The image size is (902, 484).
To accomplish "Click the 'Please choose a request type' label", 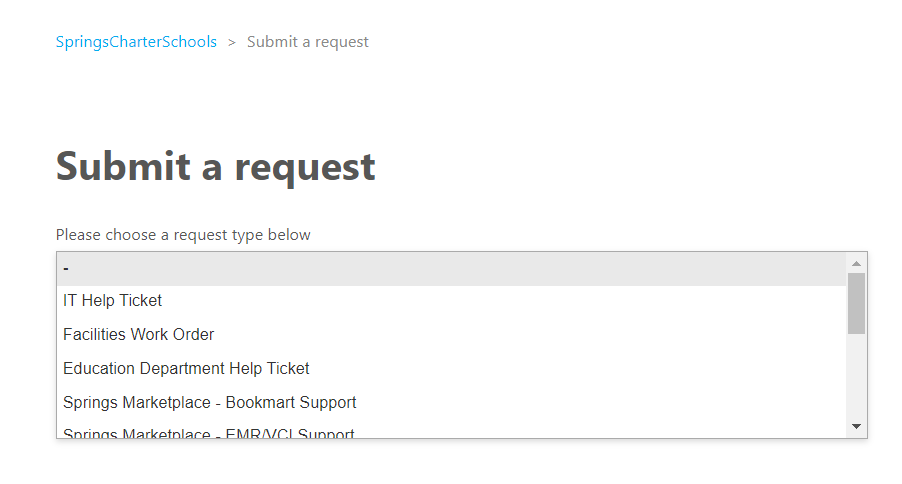I will (183, 235).
